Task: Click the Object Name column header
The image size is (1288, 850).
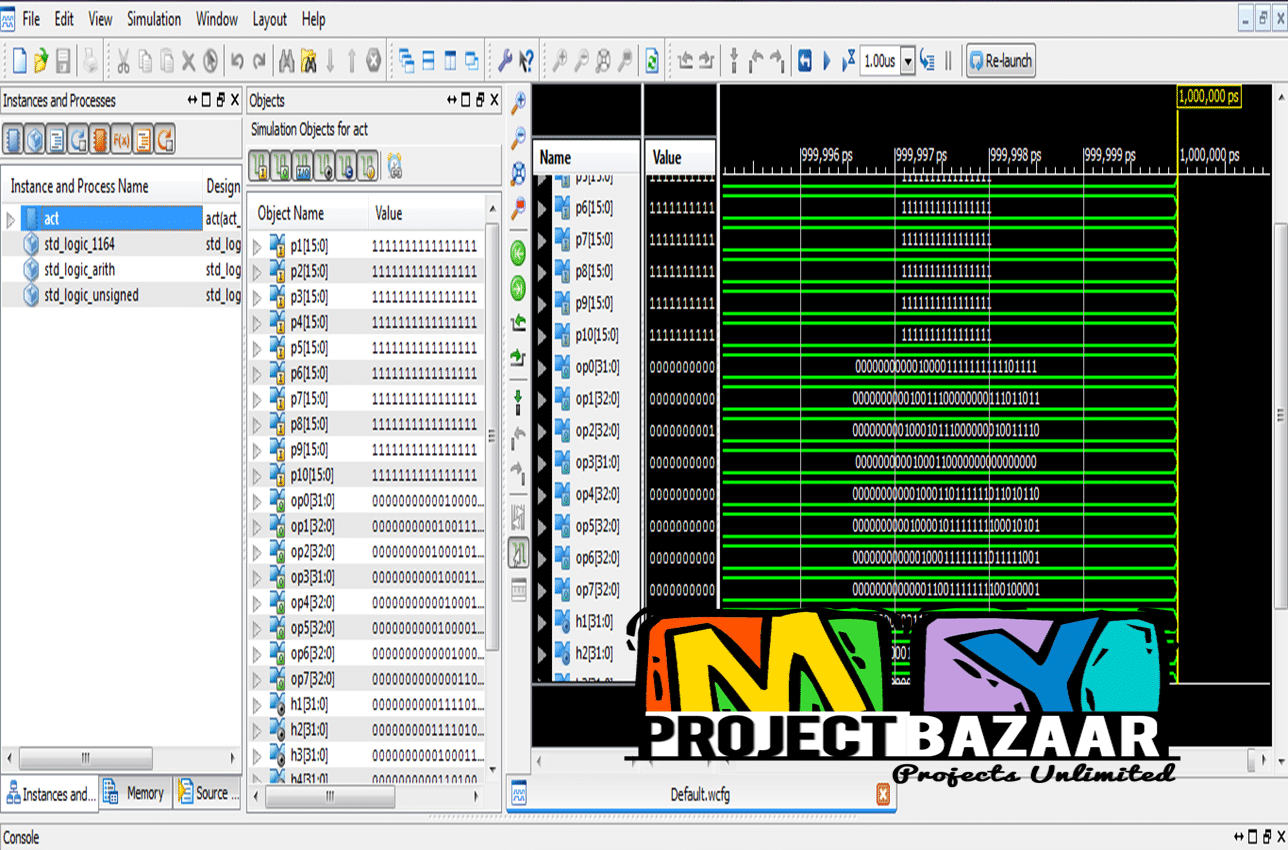Action: click(x=291, y=213)
